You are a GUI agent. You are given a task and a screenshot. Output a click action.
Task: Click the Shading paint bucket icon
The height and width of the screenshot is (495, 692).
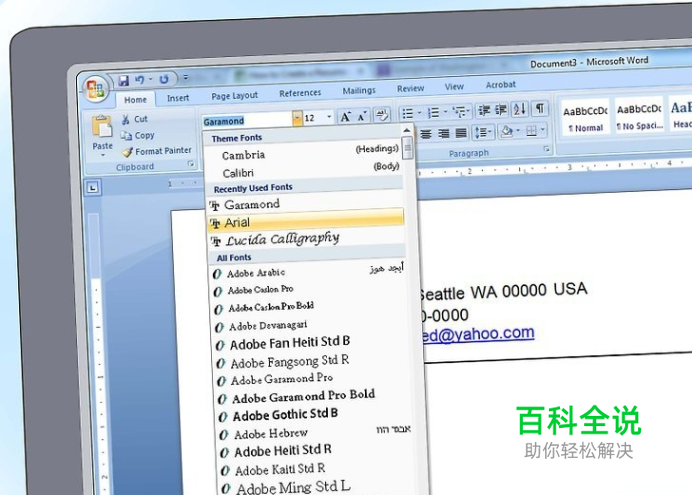coord(507,131)
